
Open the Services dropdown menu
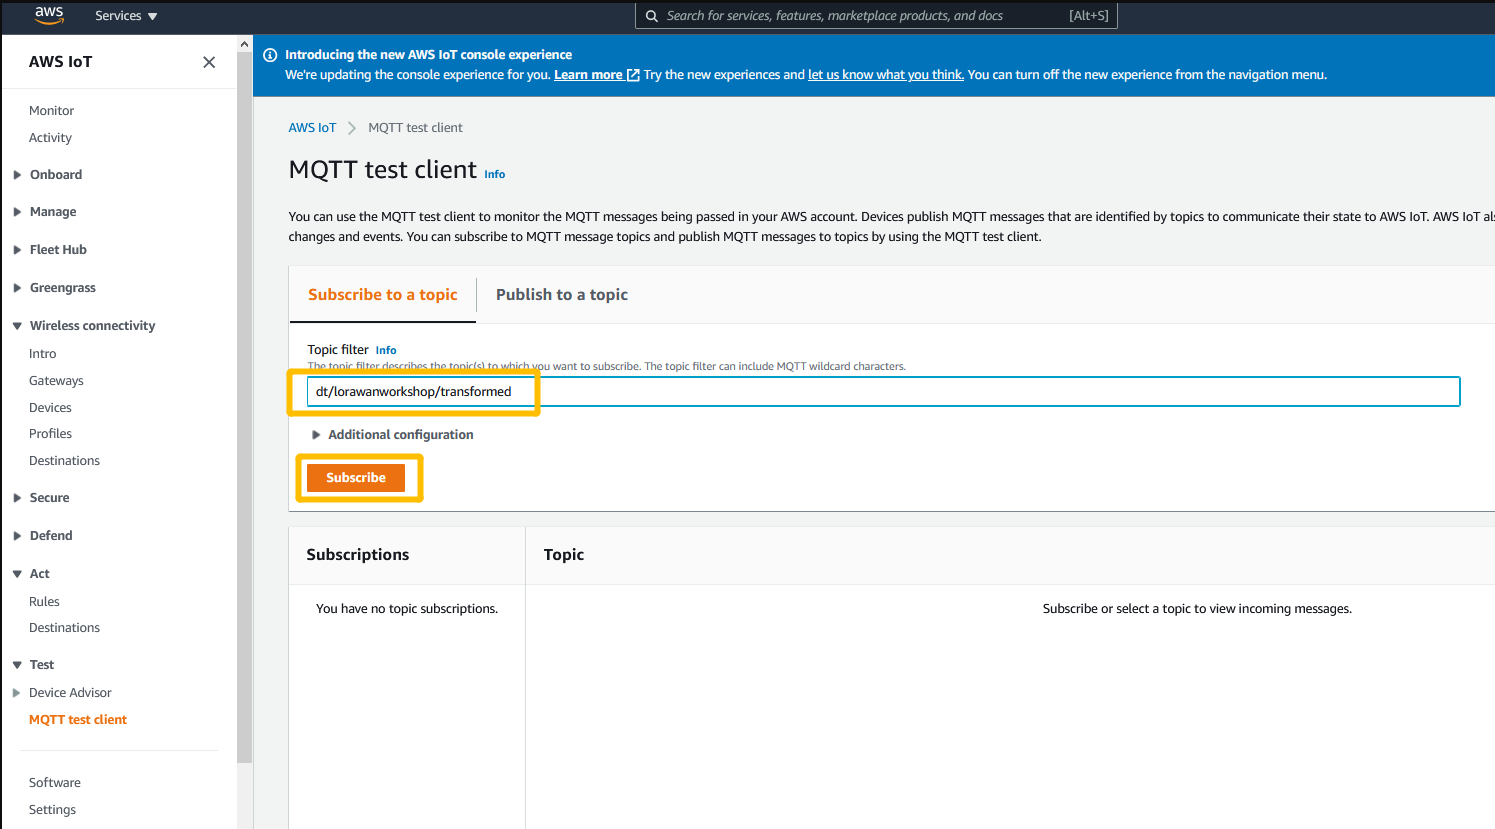(126, 16)
